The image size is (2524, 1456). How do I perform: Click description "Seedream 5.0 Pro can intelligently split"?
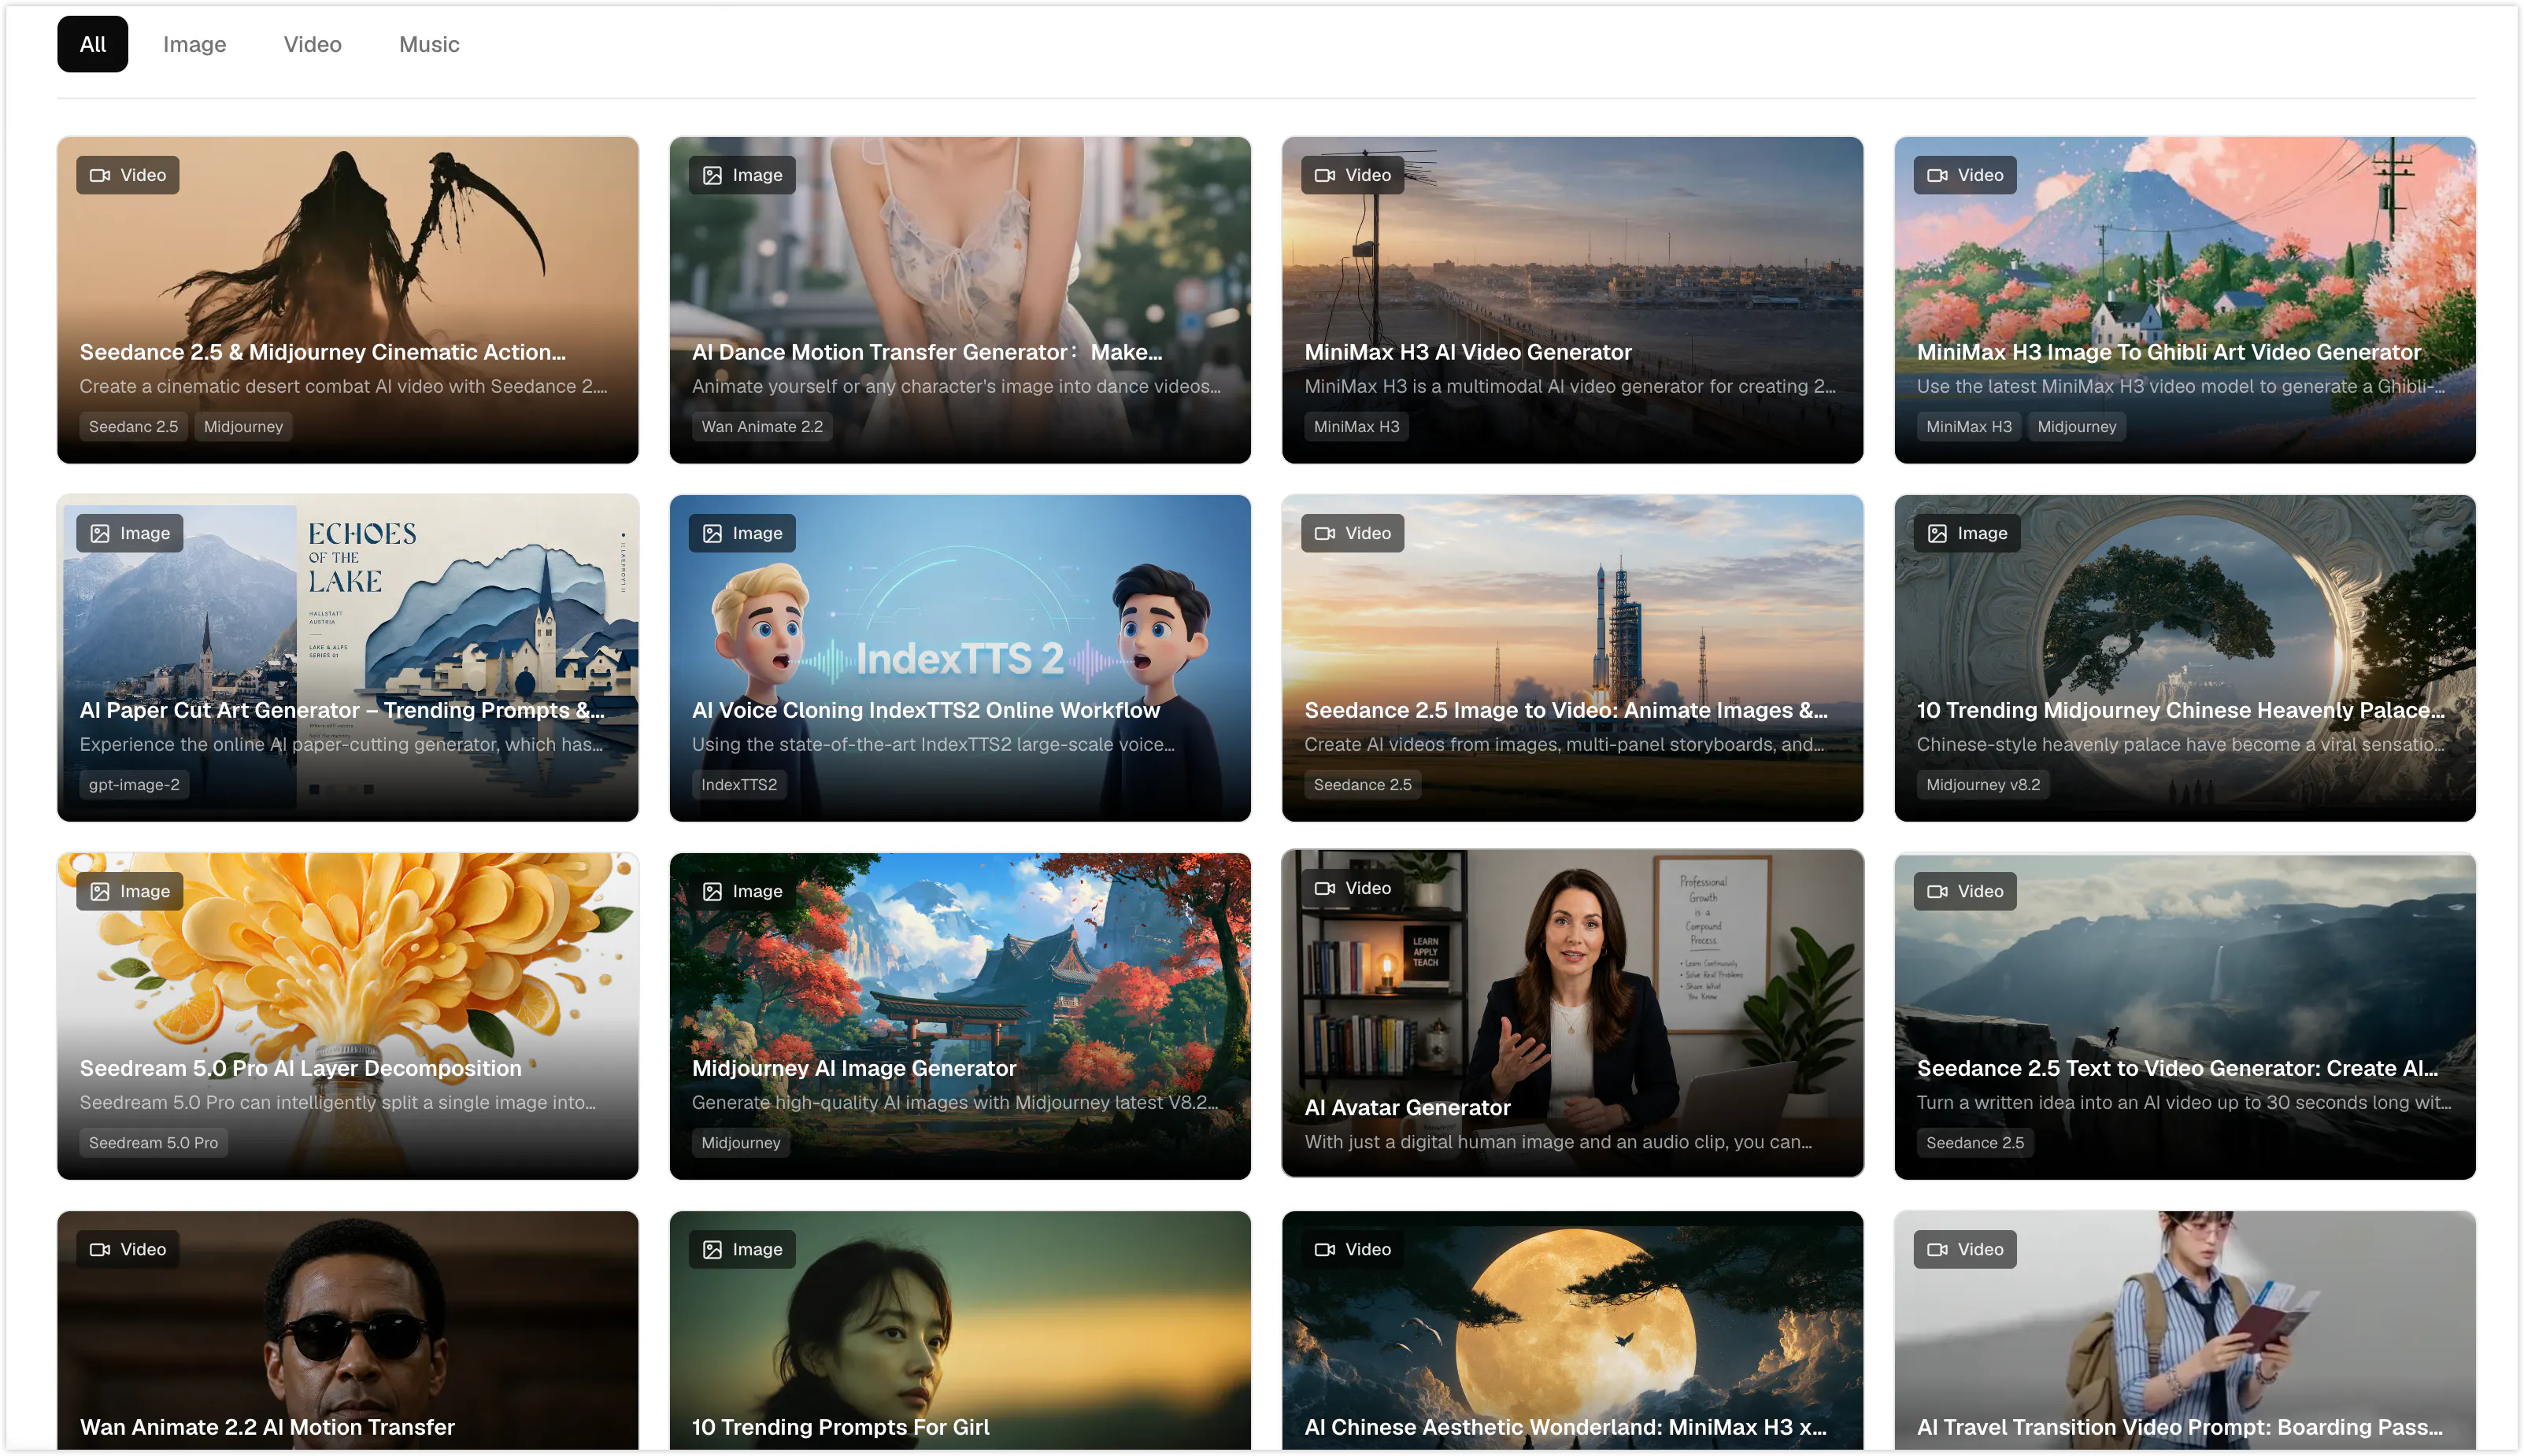(338, 1102)
